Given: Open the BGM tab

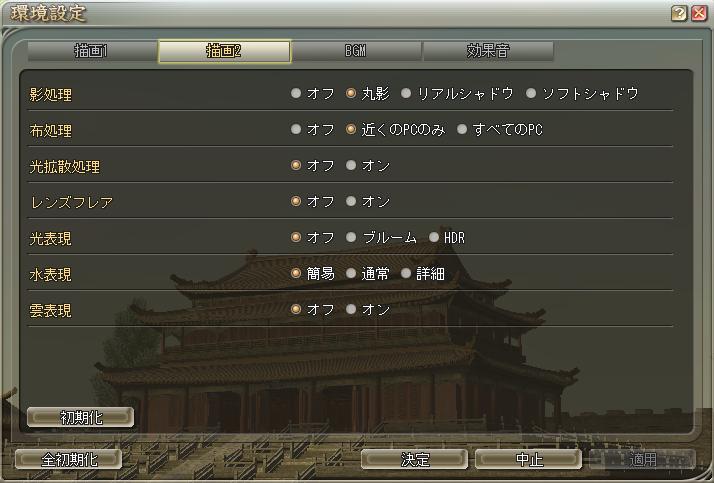Looking at the screenshot, I should (356, 51).
